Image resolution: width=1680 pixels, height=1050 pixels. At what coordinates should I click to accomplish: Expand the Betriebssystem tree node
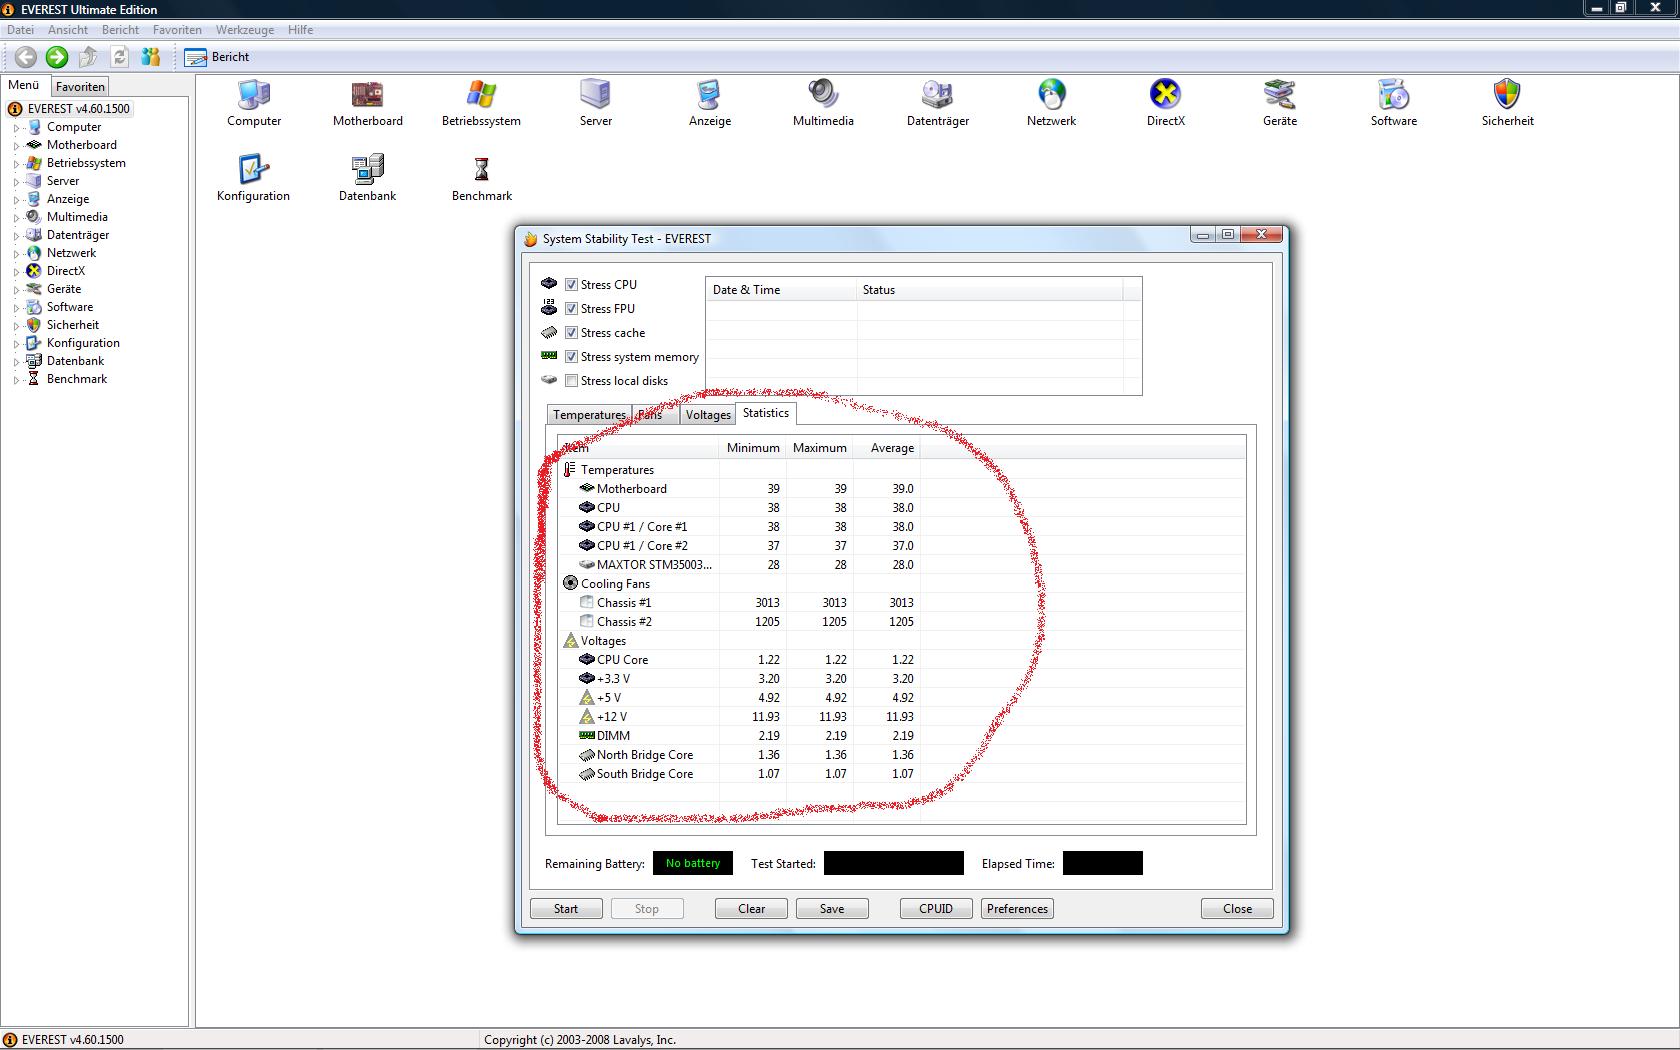click(16, 164)
